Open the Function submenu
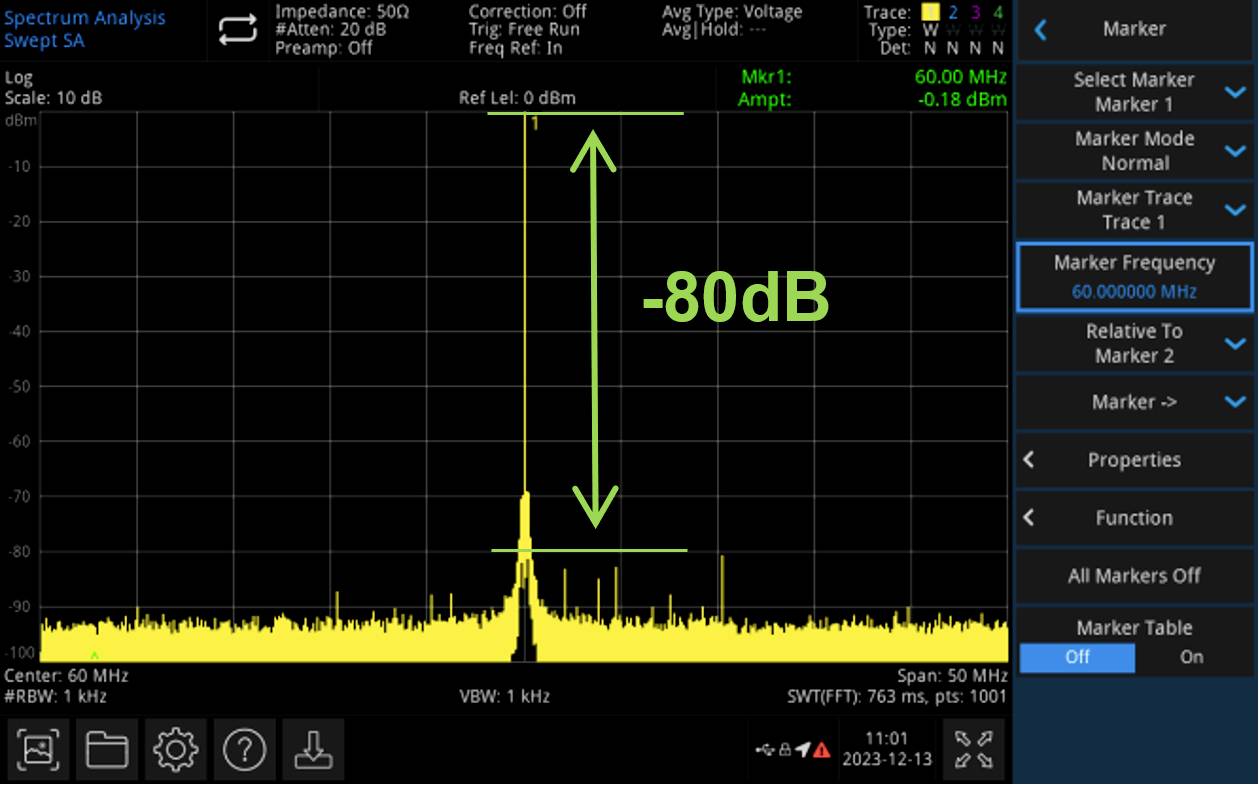The width and height of the screenshot is (1259, 787). [1135, 518]
